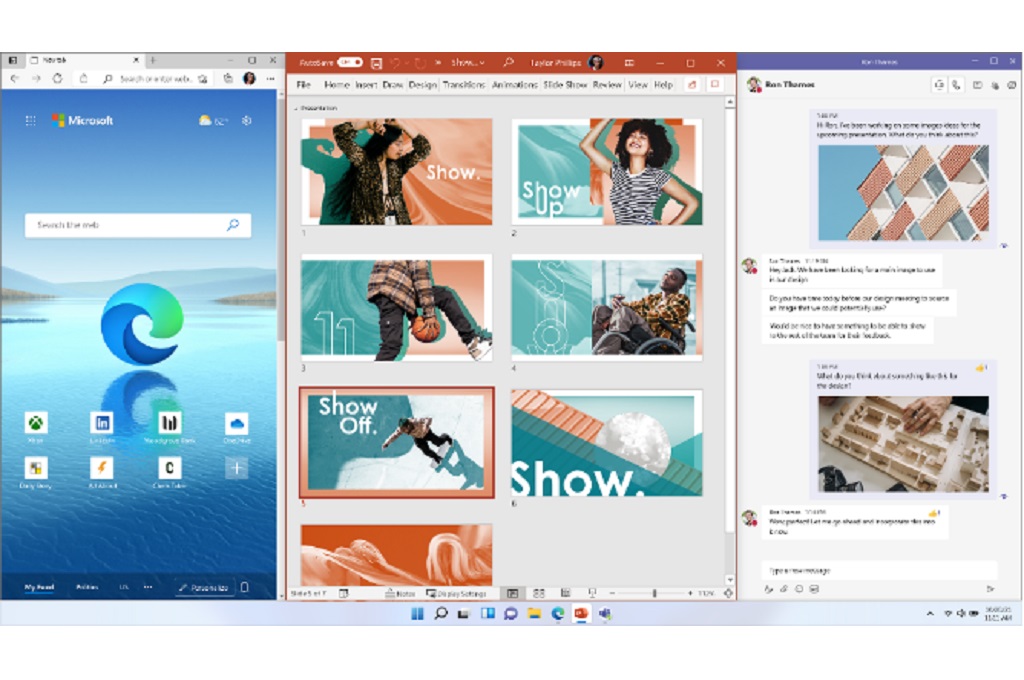Image resolution: width=1024 pixels, height=680 pixels.
Task: Open page settings gear on new tab
Action: pos(246,120)
